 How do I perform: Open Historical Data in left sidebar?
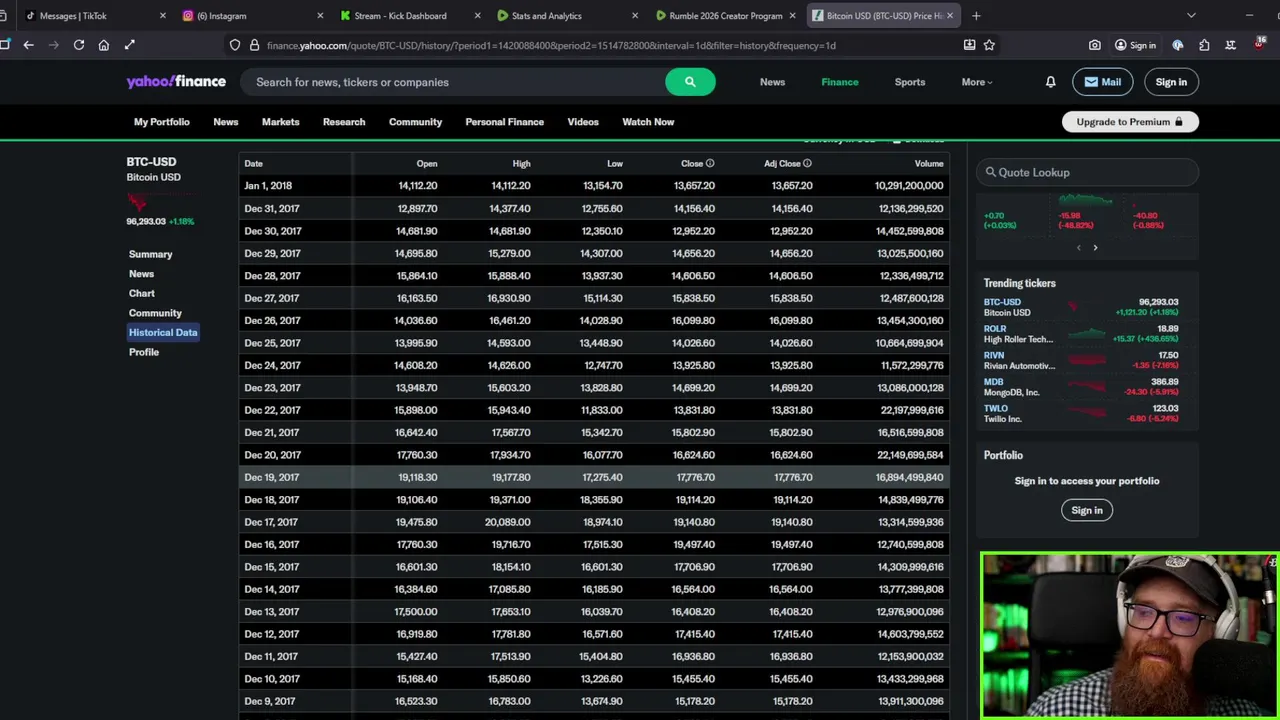coord(163,332)
